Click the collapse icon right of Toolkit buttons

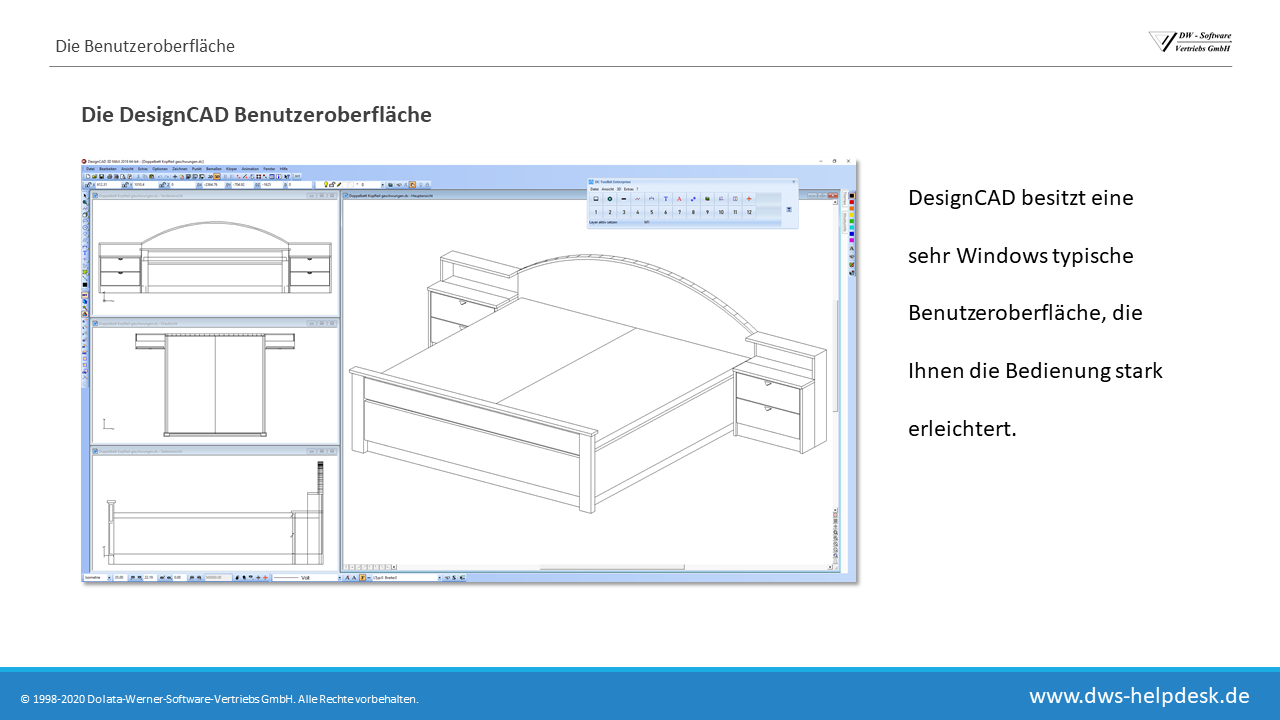pyautogui.click(x=789, y=209)
